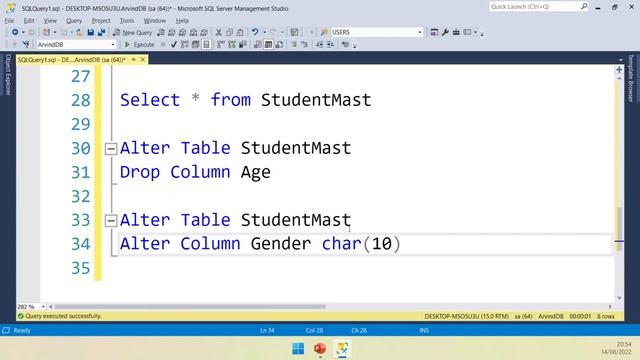The image size is (640, 360).
Task: Click the Copy icon
Action: [x=229, y=32]
